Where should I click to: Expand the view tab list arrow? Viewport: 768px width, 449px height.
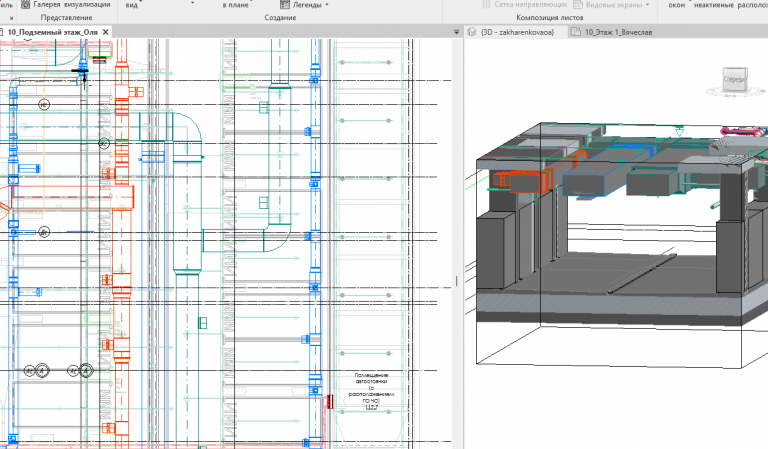tap(456, 32)
